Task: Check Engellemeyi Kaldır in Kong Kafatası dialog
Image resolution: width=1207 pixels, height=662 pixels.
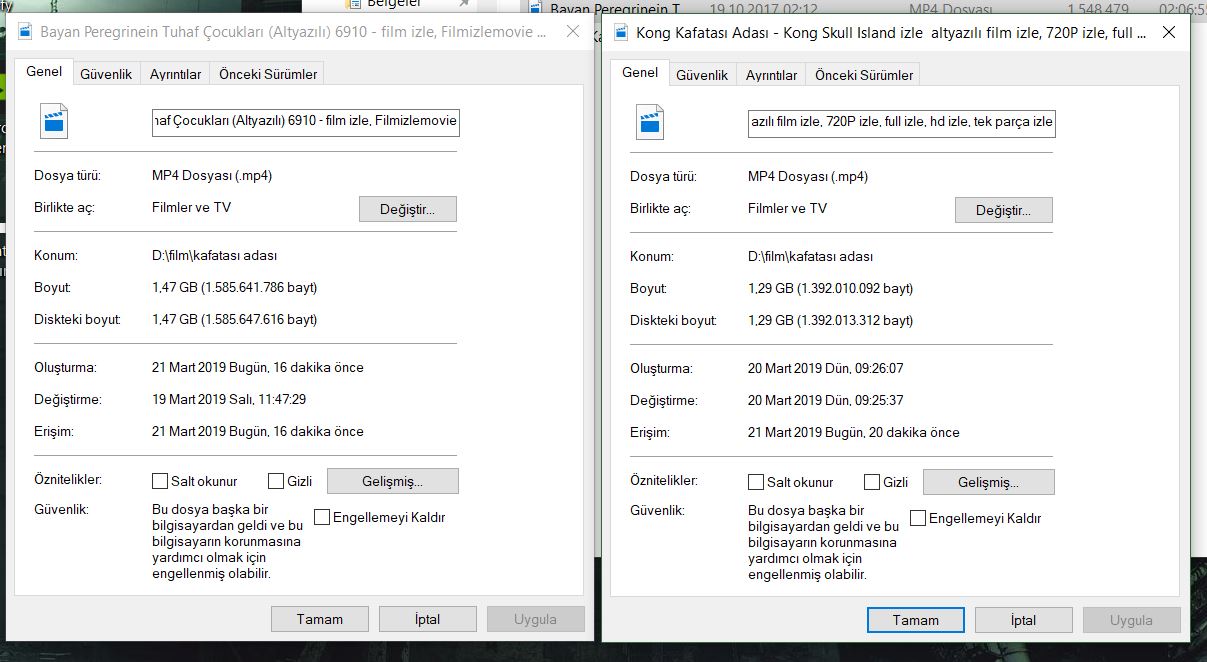Action: (918, 518)
